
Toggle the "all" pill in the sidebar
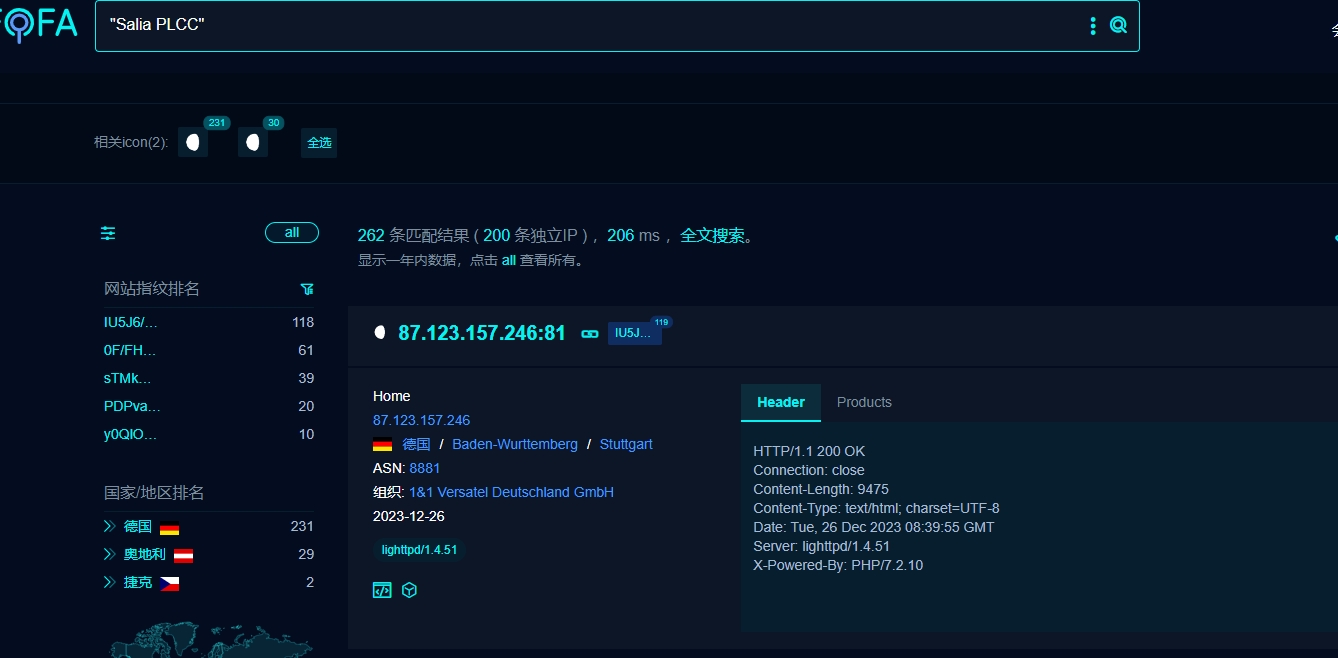[x=291, y=233]
